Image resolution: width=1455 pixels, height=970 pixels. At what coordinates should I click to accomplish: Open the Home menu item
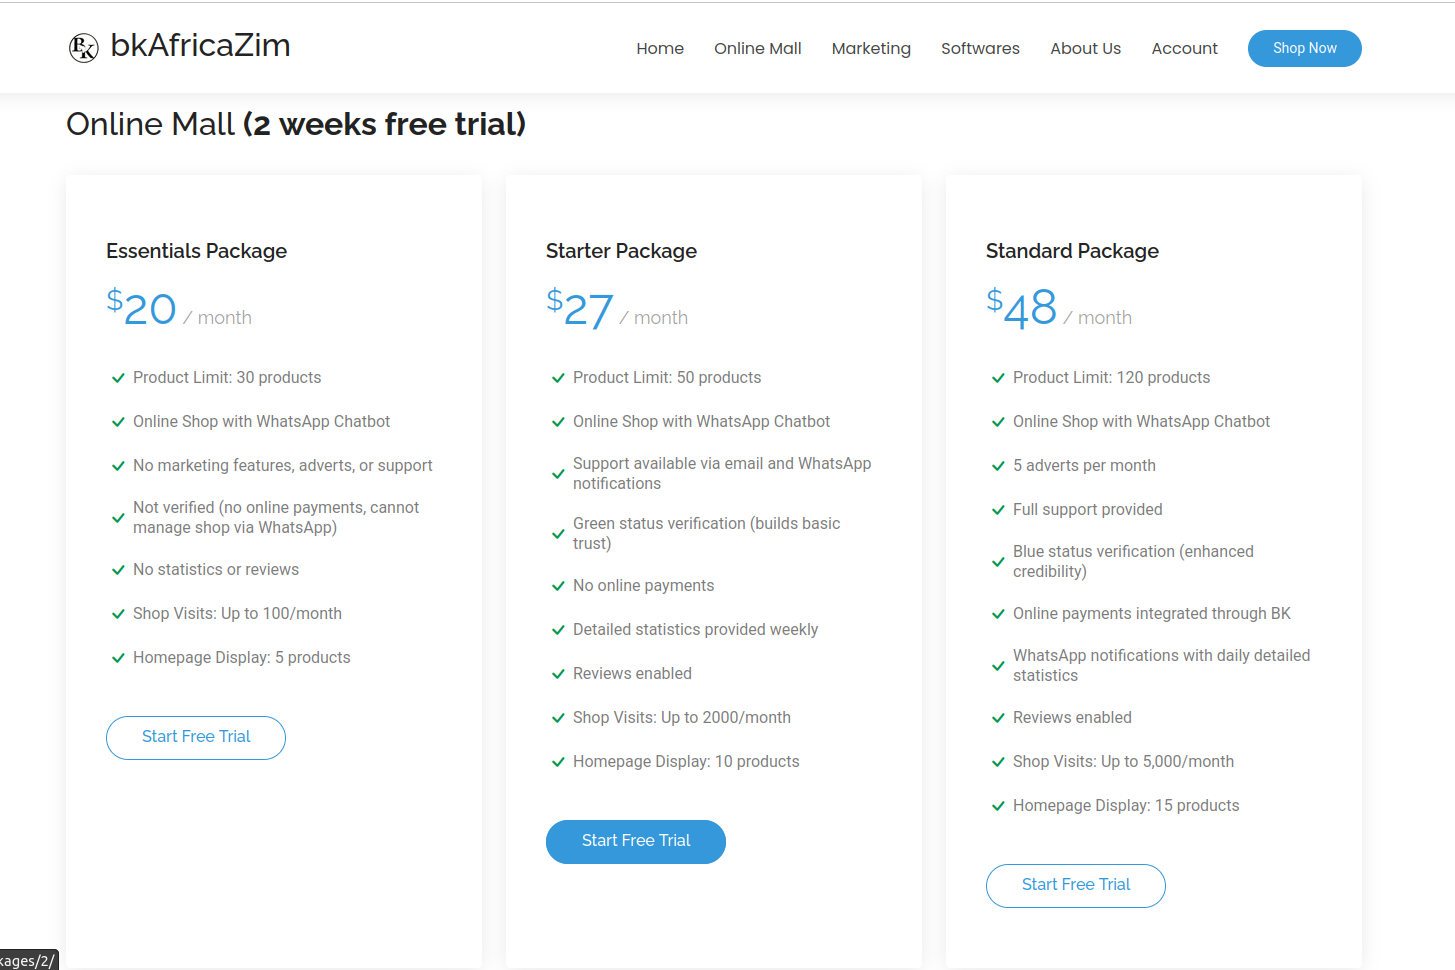(660, 48)
